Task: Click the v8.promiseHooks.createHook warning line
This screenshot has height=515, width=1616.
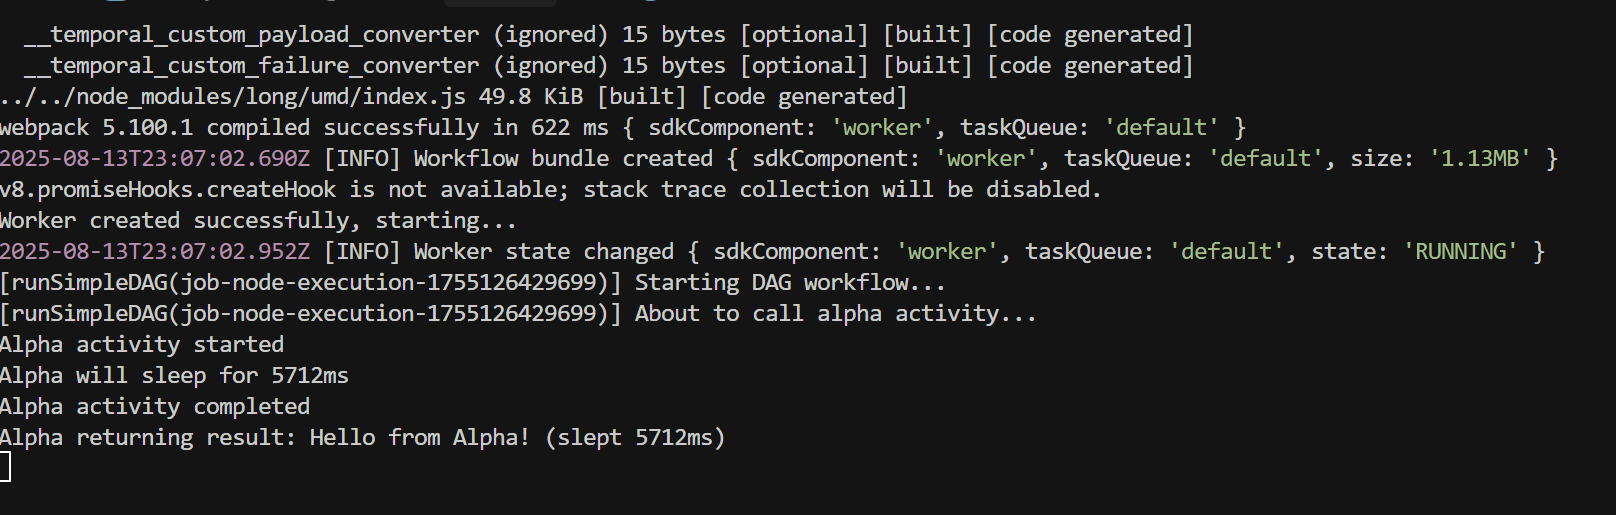Action: click(x=550, y=190)
